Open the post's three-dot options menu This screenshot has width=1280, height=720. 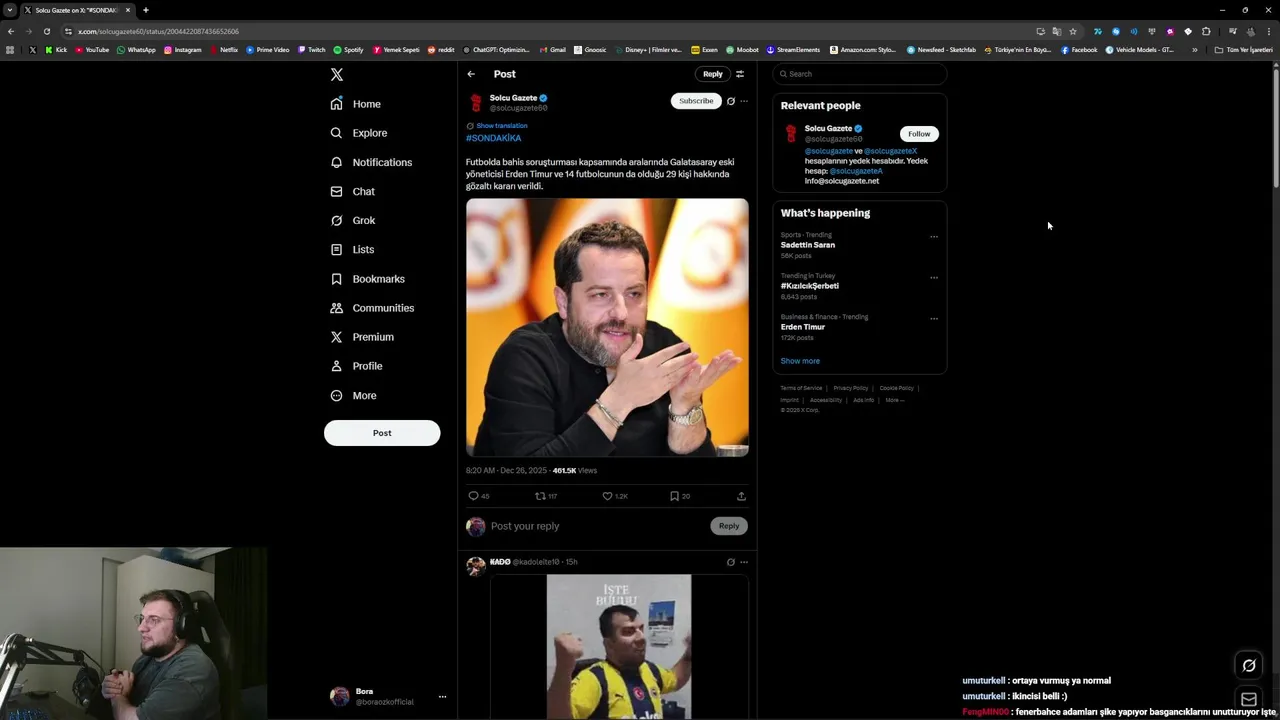pyautogui.click(x=744, y=101)
